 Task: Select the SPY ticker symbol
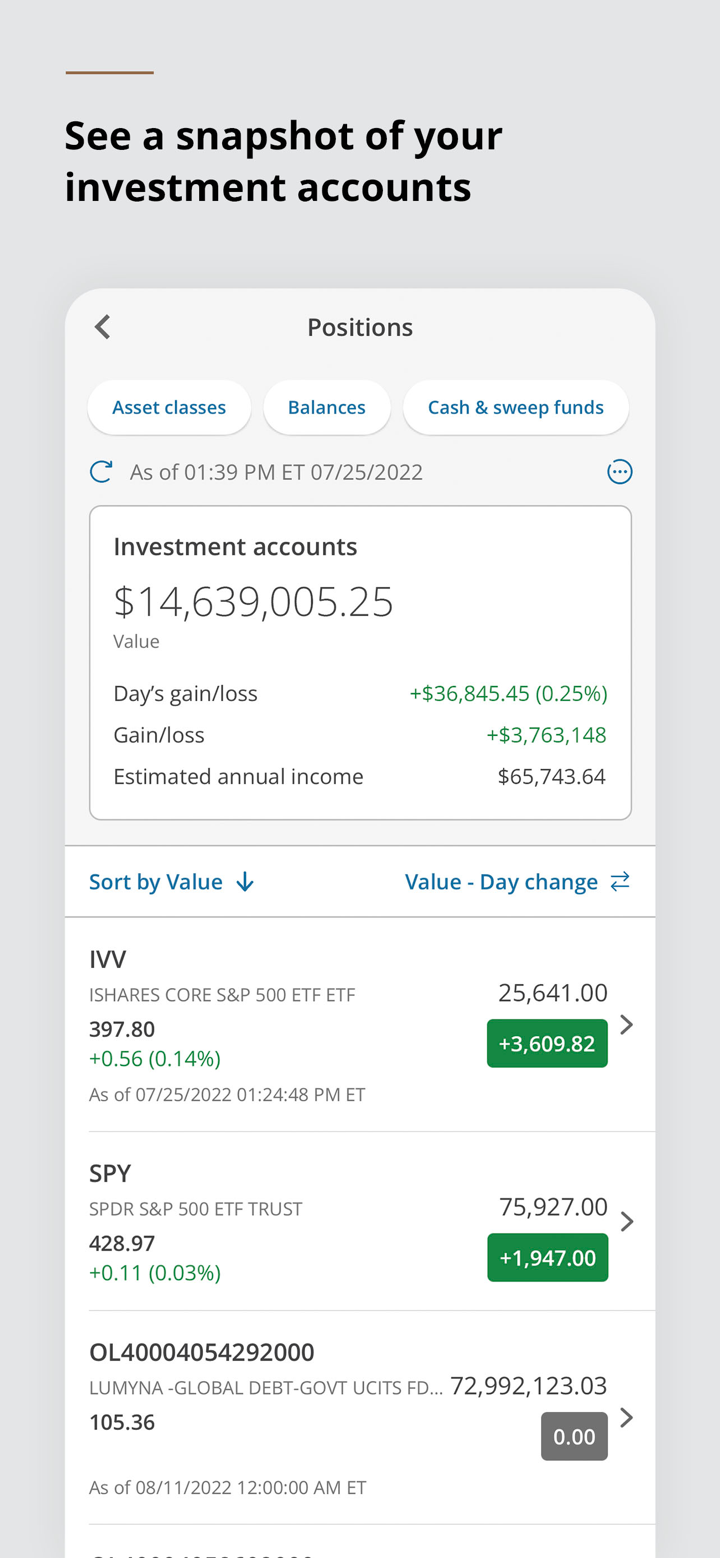pos(110,1173)
